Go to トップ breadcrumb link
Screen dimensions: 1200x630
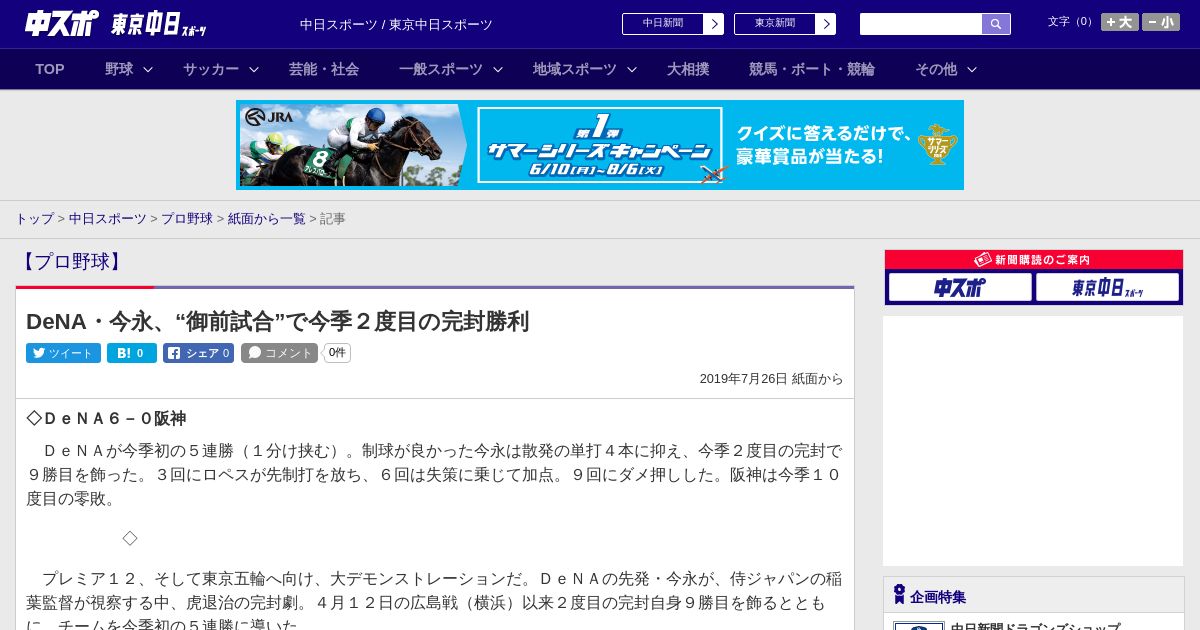[x=34, y=218]
